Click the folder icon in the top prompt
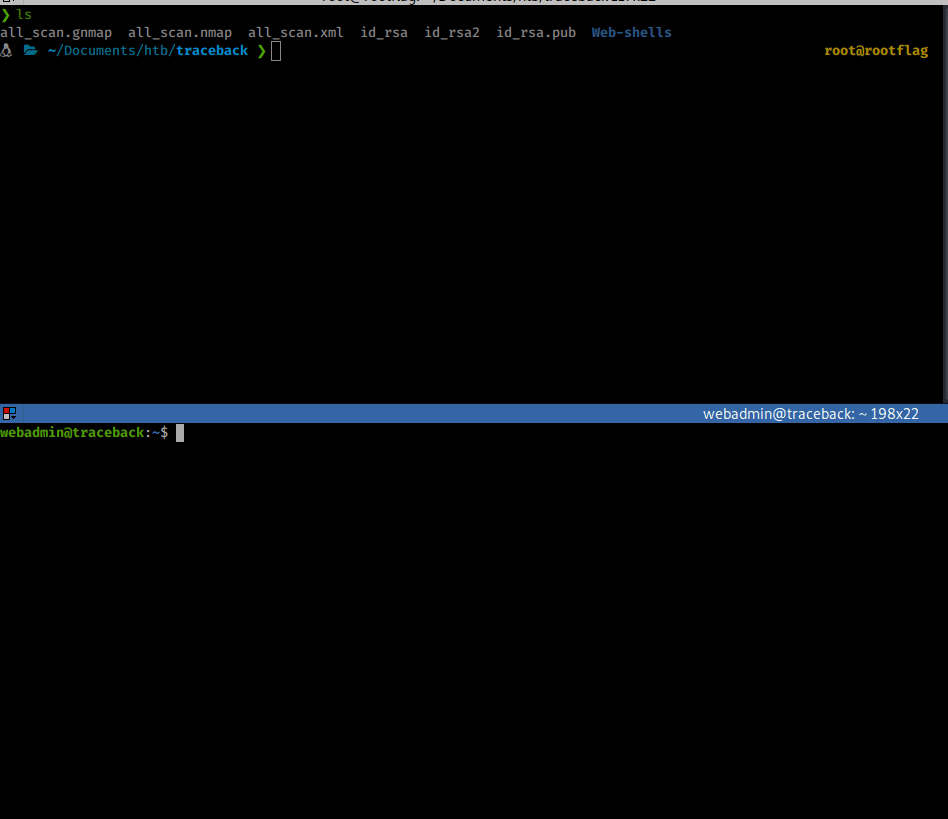This screenshot has width=948, height=819. [x=30, y=50]
